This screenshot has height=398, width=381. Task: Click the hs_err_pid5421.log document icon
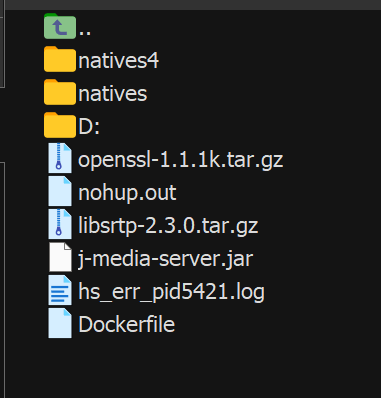tap(60, 290)
